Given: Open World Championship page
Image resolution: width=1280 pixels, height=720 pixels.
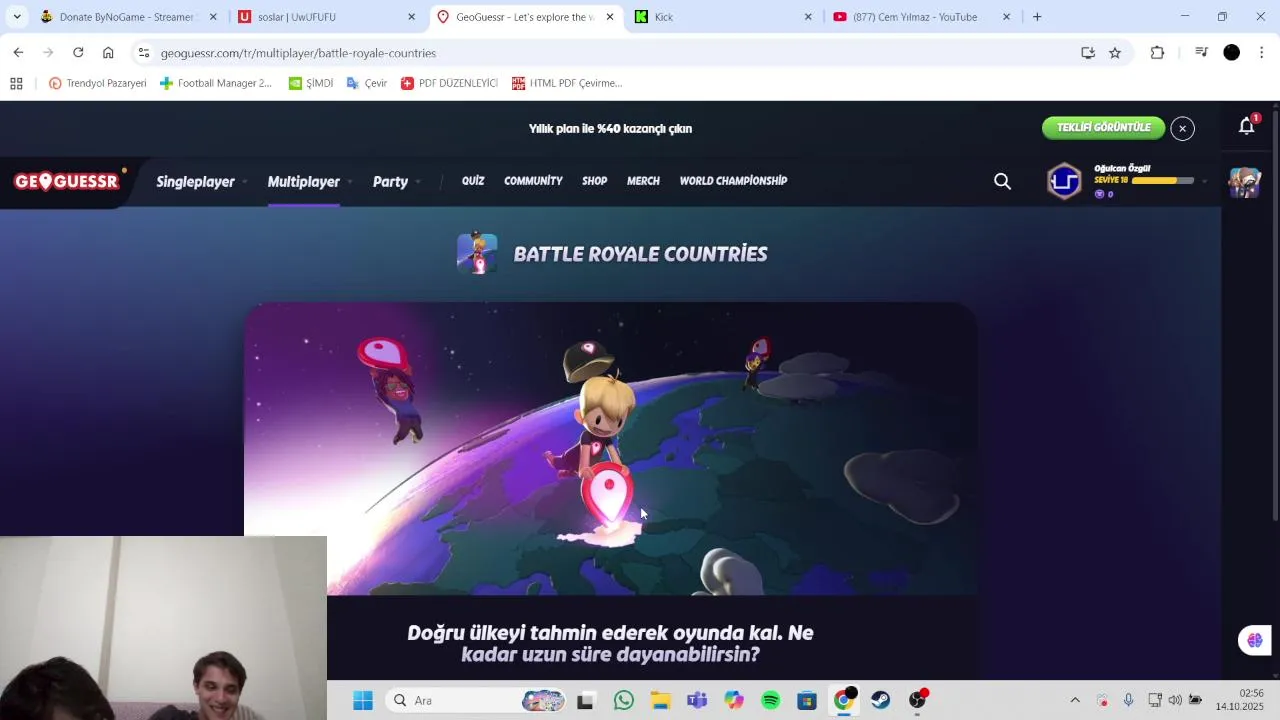Looking at the screenshot, I should [x=733, y=181].
